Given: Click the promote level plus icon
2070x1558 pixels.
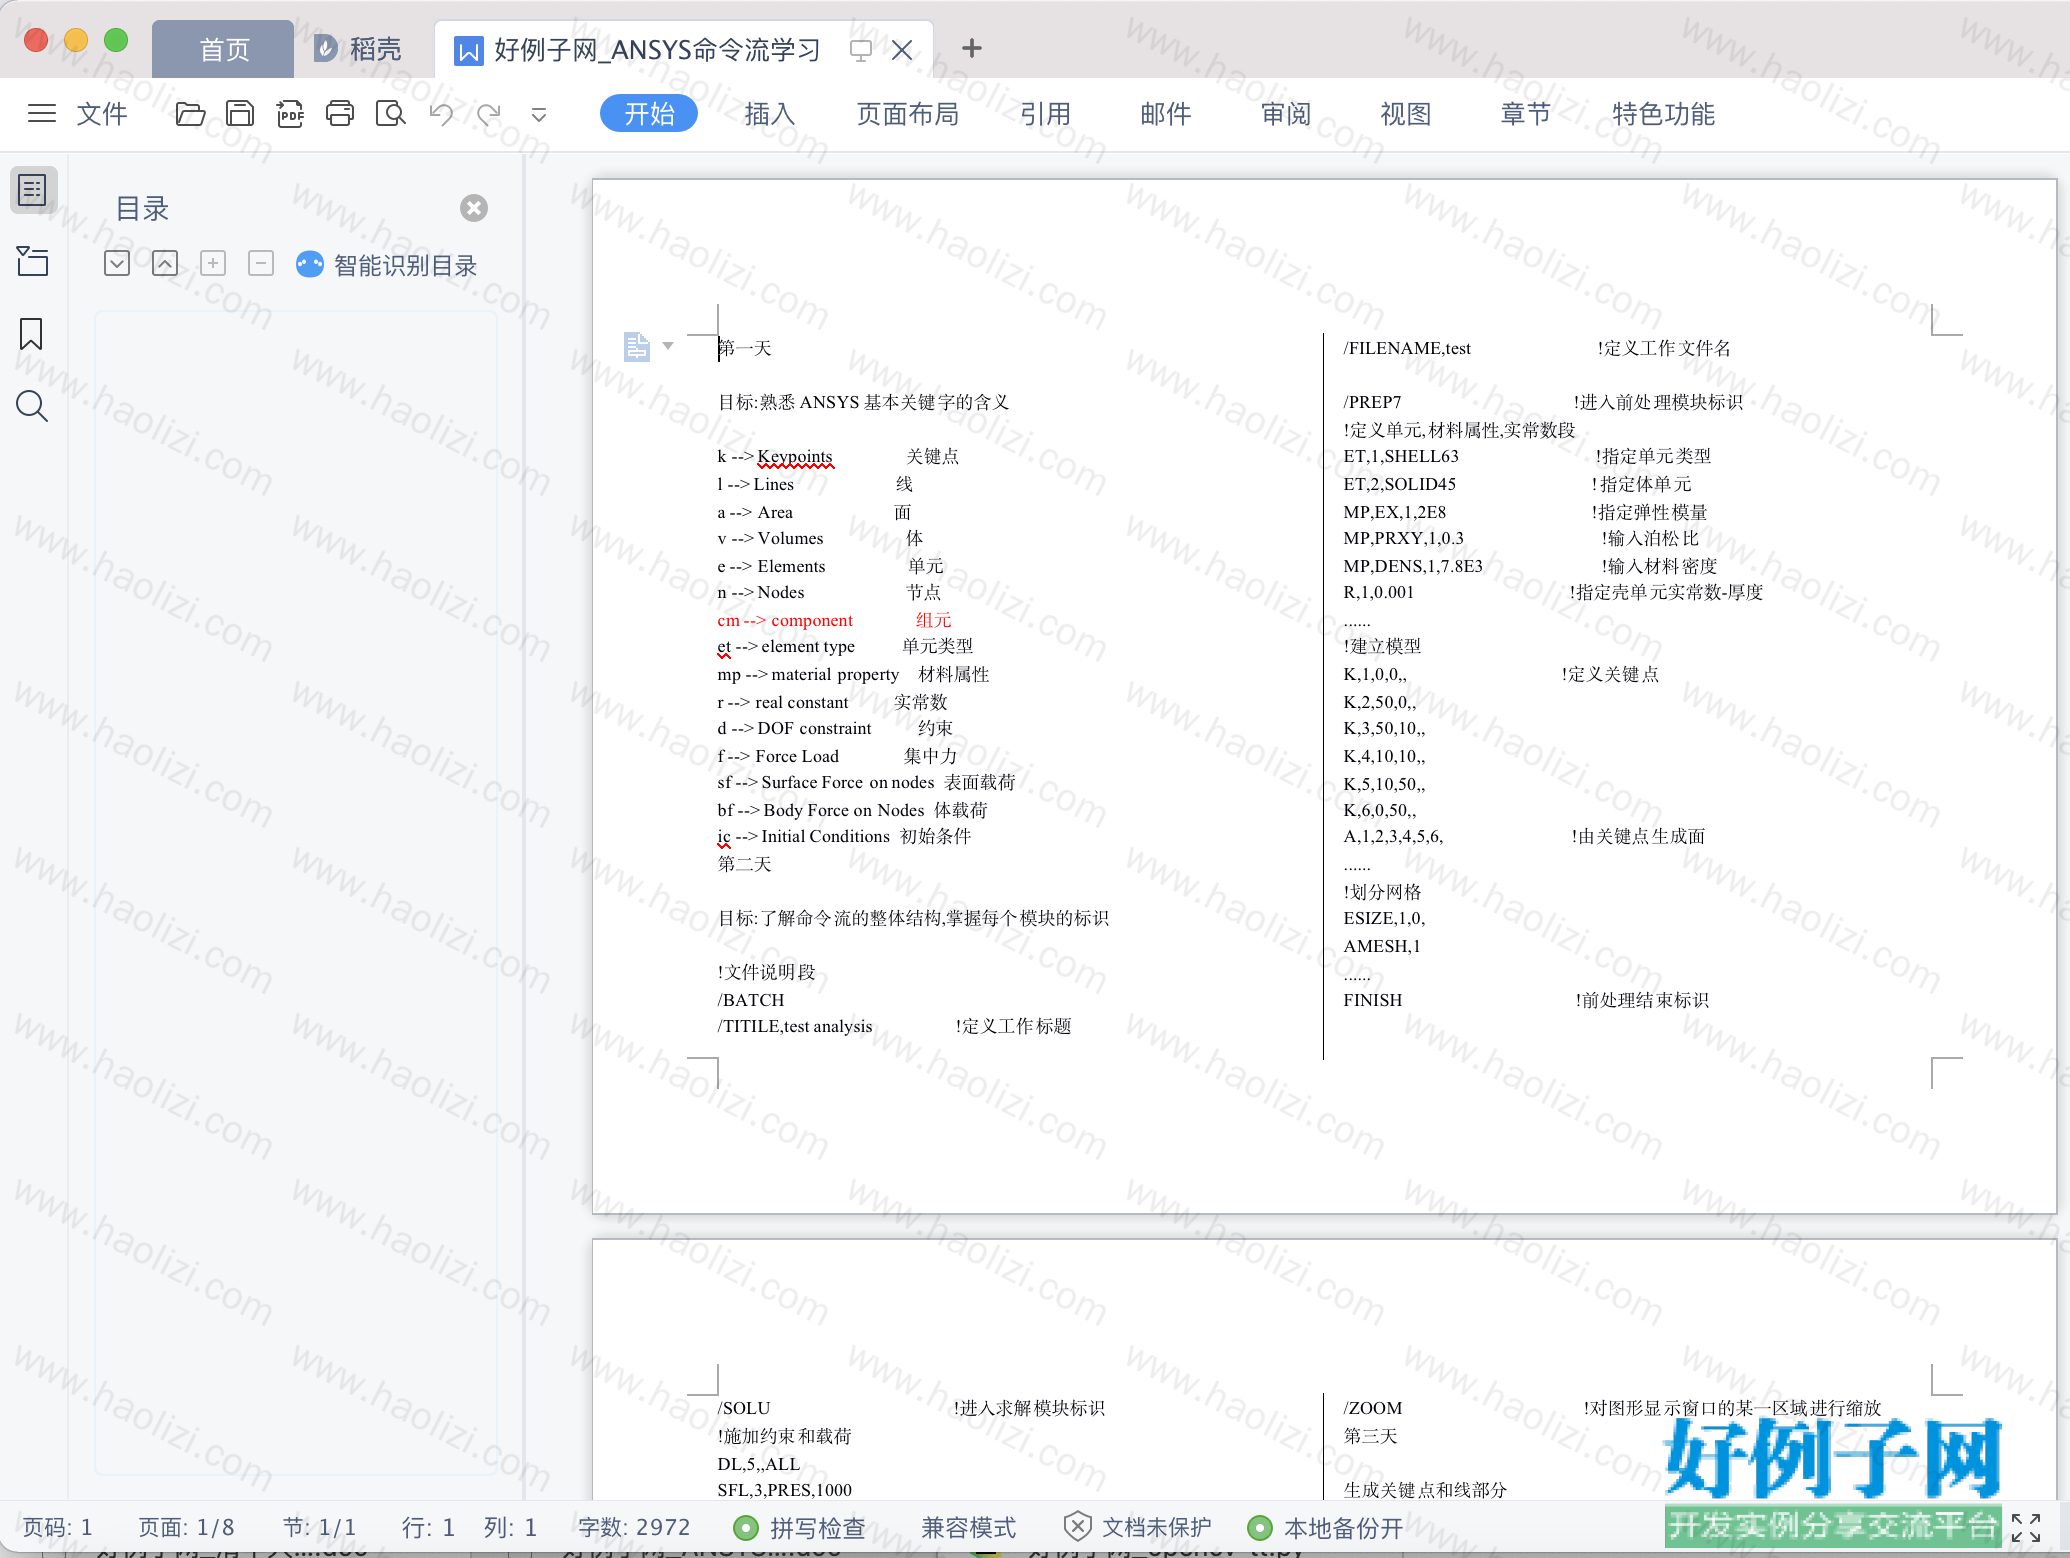Looking at the screenshot, I should [x=213, y=264].
